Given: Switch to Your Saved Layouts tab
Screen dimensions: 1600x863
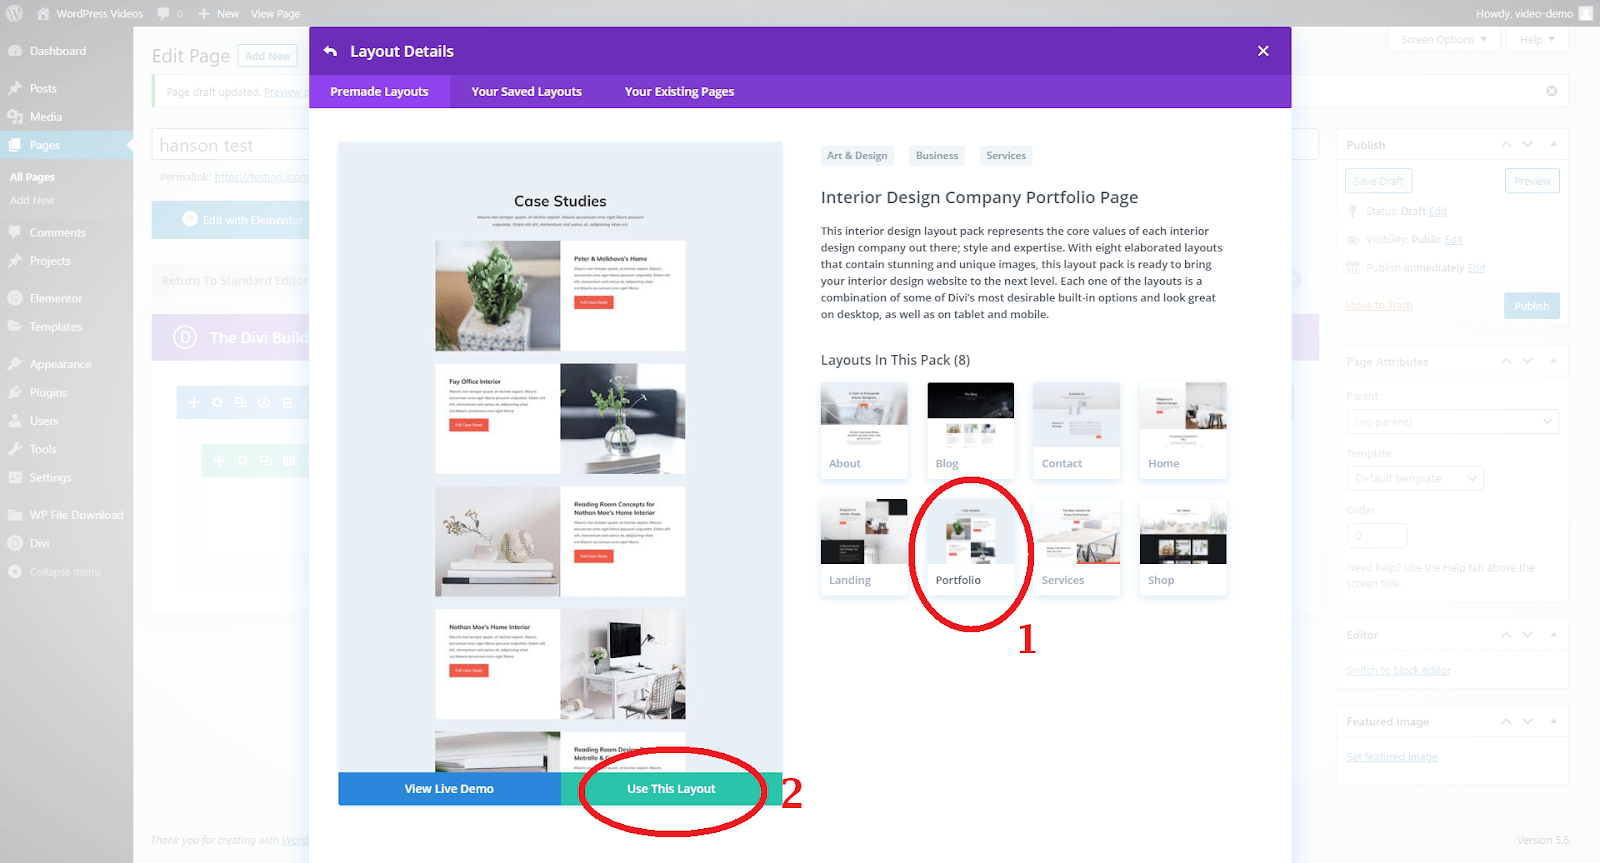Looking at the screenshot, I should (527, 91).
